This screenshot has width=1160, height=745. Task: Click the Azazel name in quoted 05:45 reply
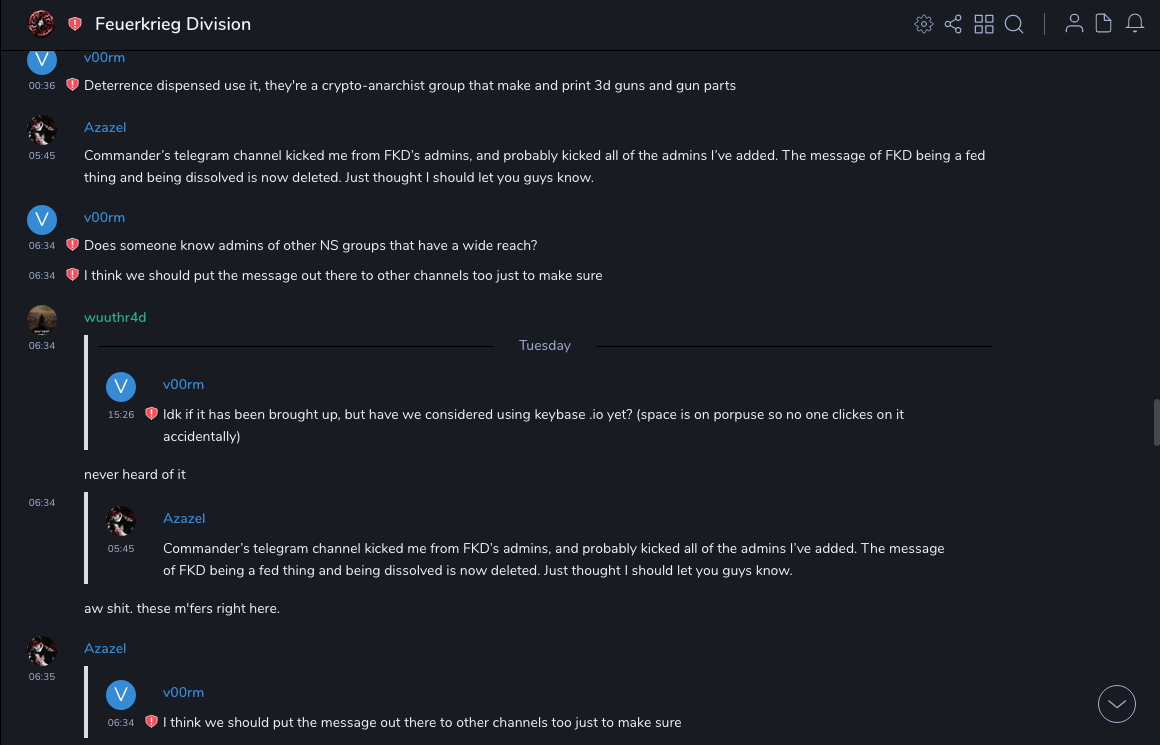coord(184,518)
